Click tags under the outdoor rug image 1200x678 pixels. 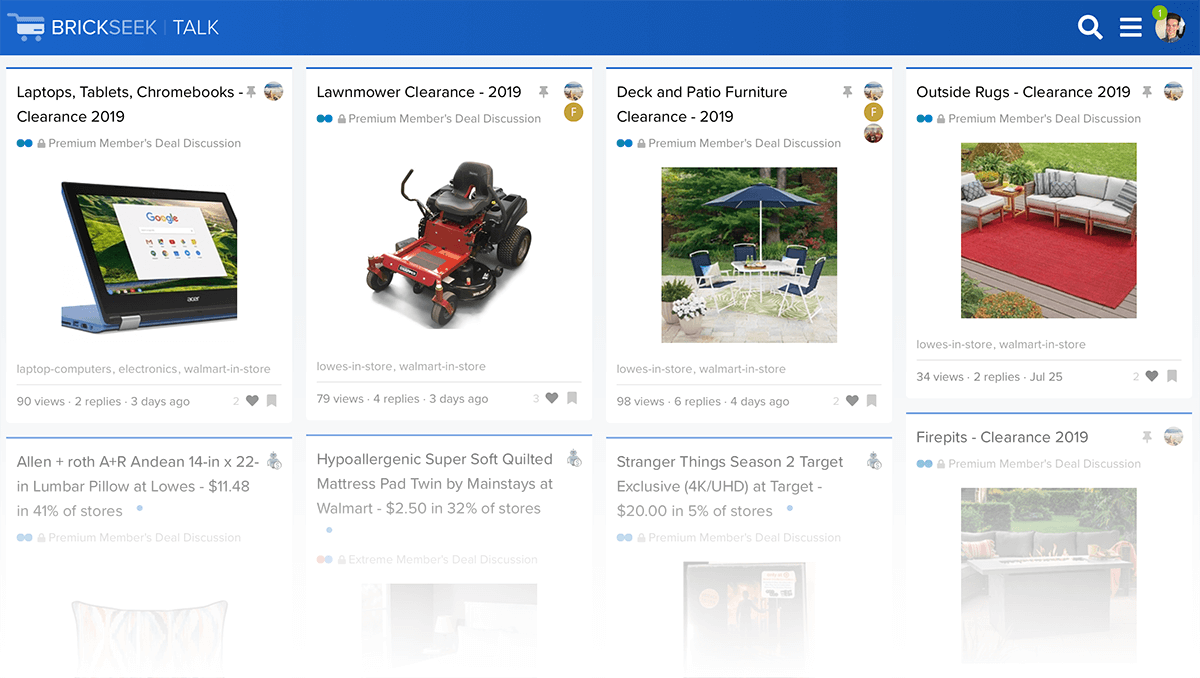point(1001,344)
